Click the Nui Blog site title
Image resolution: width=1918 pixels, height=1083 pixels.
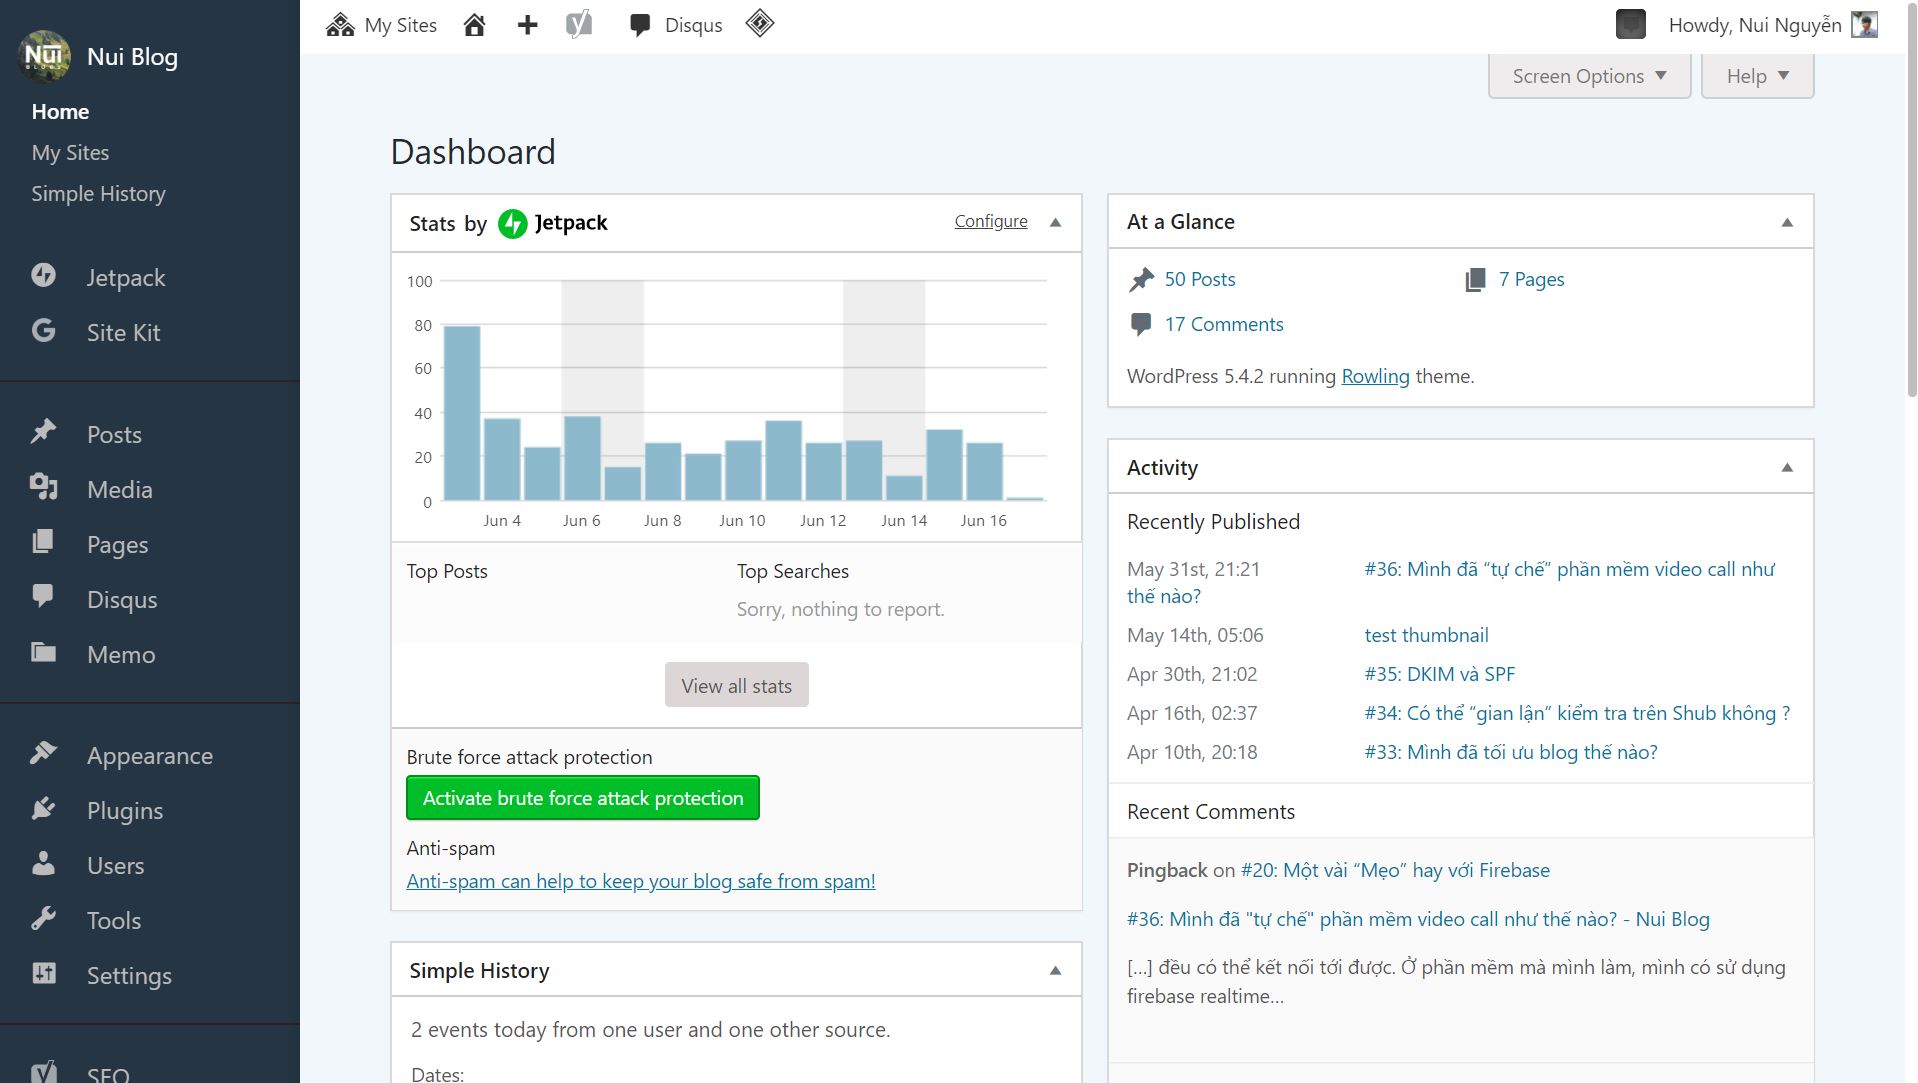(132, 56)
